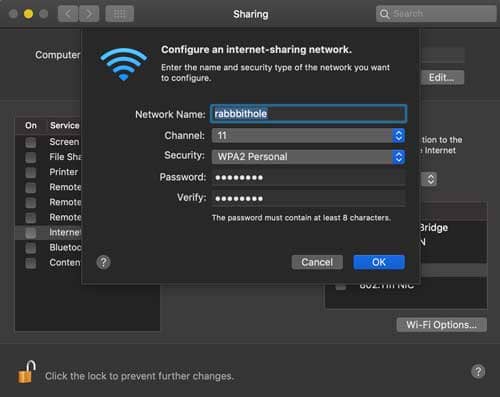Image resolution: width=500 pixels, height=397 pixels.
Task: Select the Content caching service row
Action: coord(48,263)
